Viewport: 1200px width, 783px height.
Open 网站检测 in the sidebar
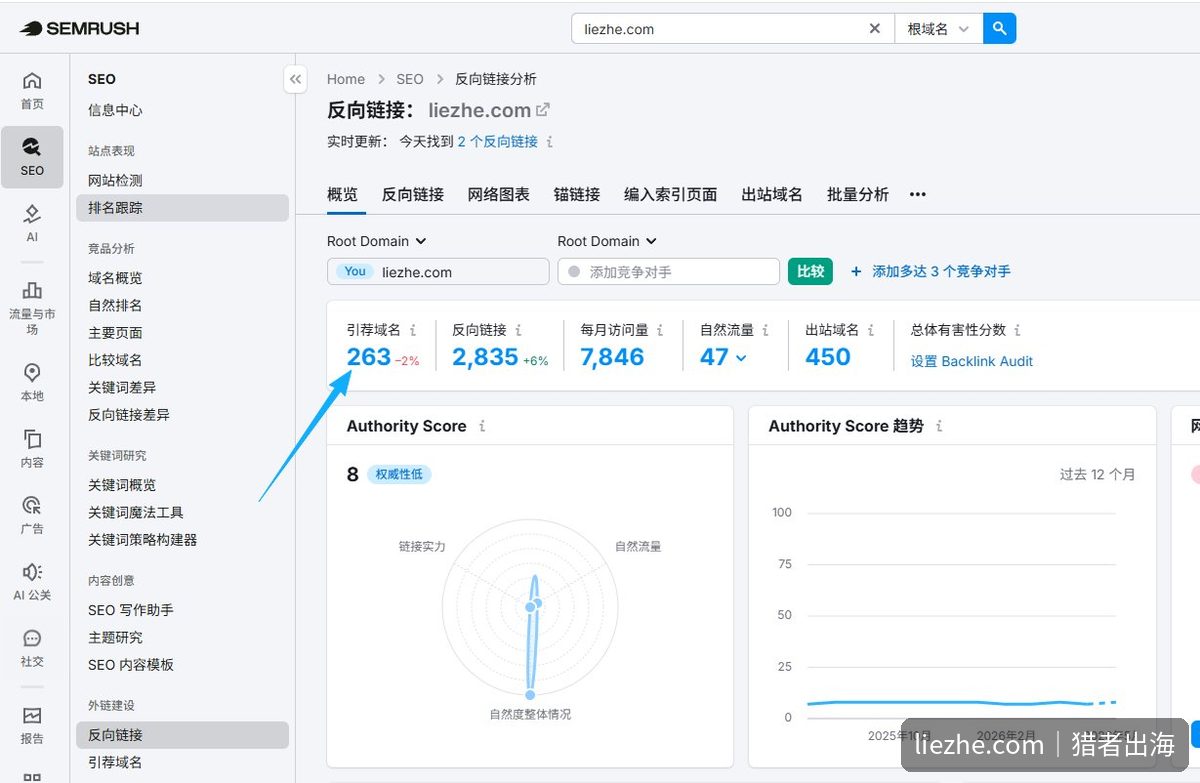(115, 181)
